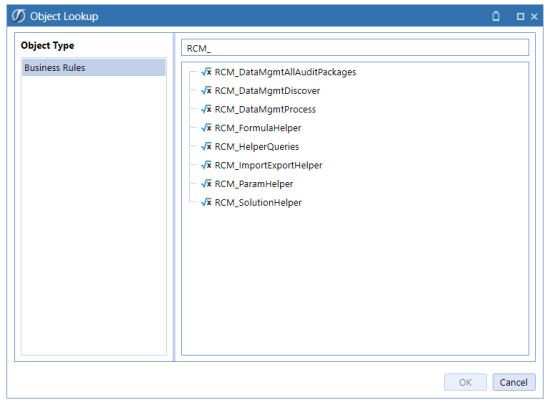This screenshot has height=405, width=550.
Task: Click the RCM_SolutionHelper rule icon
Action: [206, 202]
